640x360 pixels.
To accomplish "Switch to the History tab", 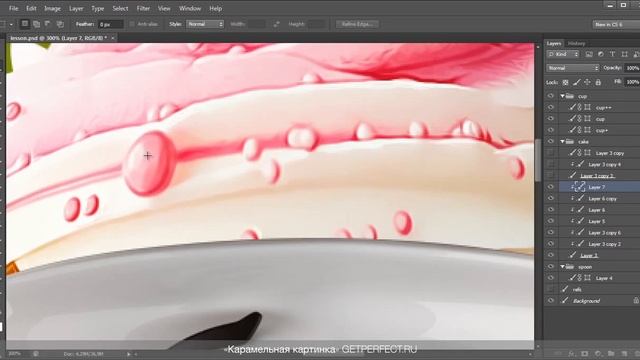I will click(576, 43).
